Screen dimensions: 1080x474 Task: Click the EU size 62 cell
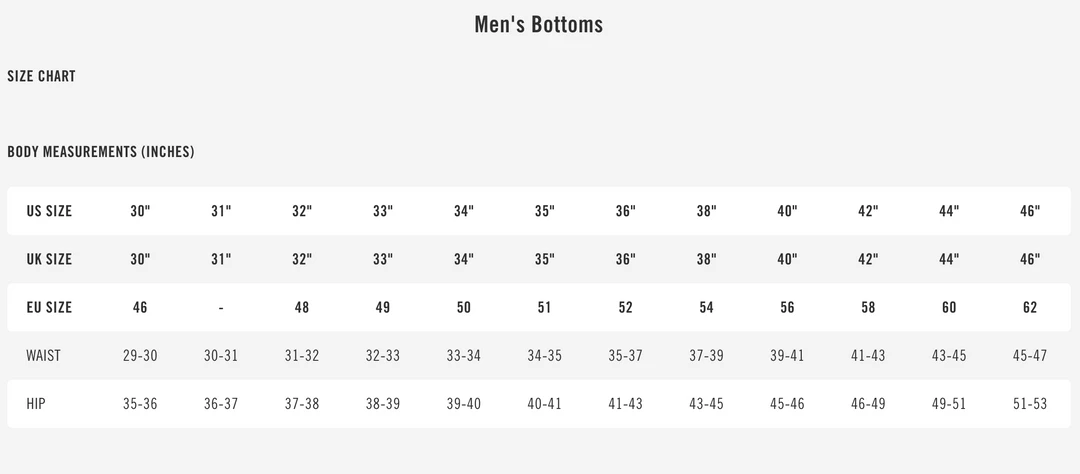coord(1030,307)
